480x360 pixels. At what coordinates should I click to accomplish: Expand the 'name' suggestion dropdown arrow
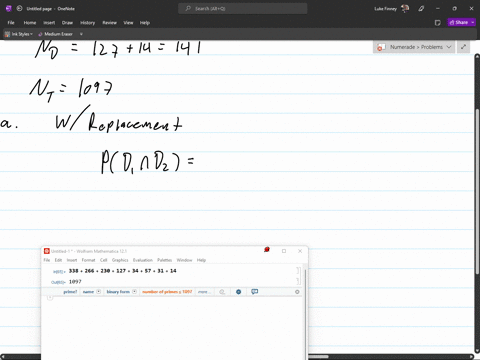[99, 292]
